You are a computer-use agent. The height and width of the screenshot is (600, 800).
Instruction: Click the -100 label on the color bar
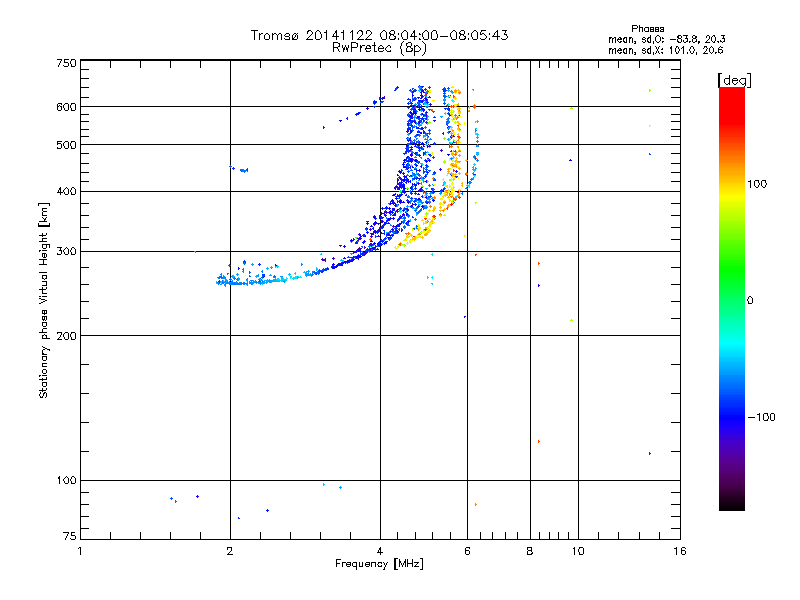click(761, 417)
